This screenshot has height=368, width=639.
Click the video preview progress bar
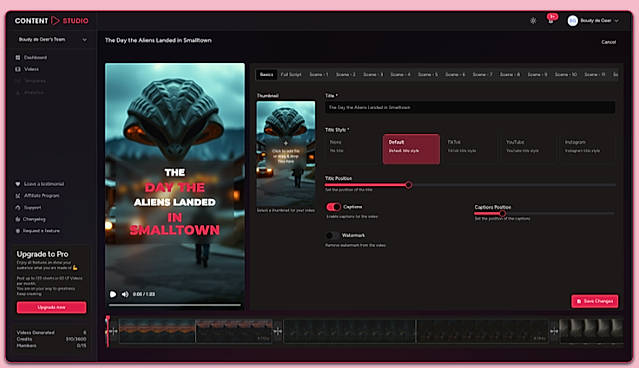tap(175, 304)
